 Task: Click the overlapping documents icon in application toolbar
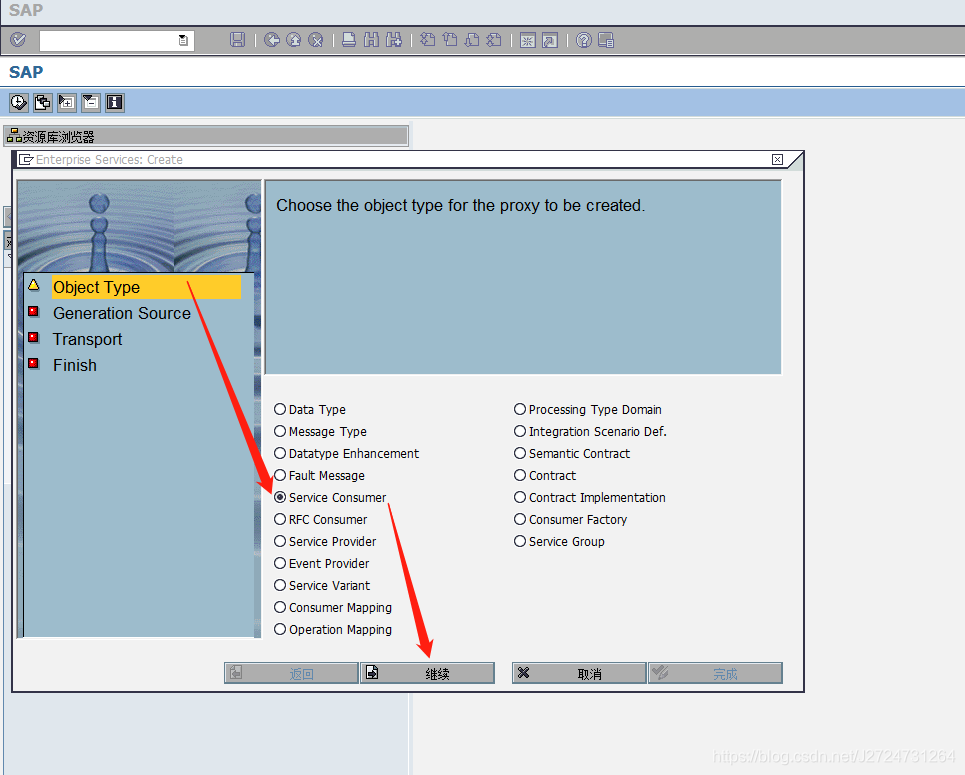[x=42, y=102]
